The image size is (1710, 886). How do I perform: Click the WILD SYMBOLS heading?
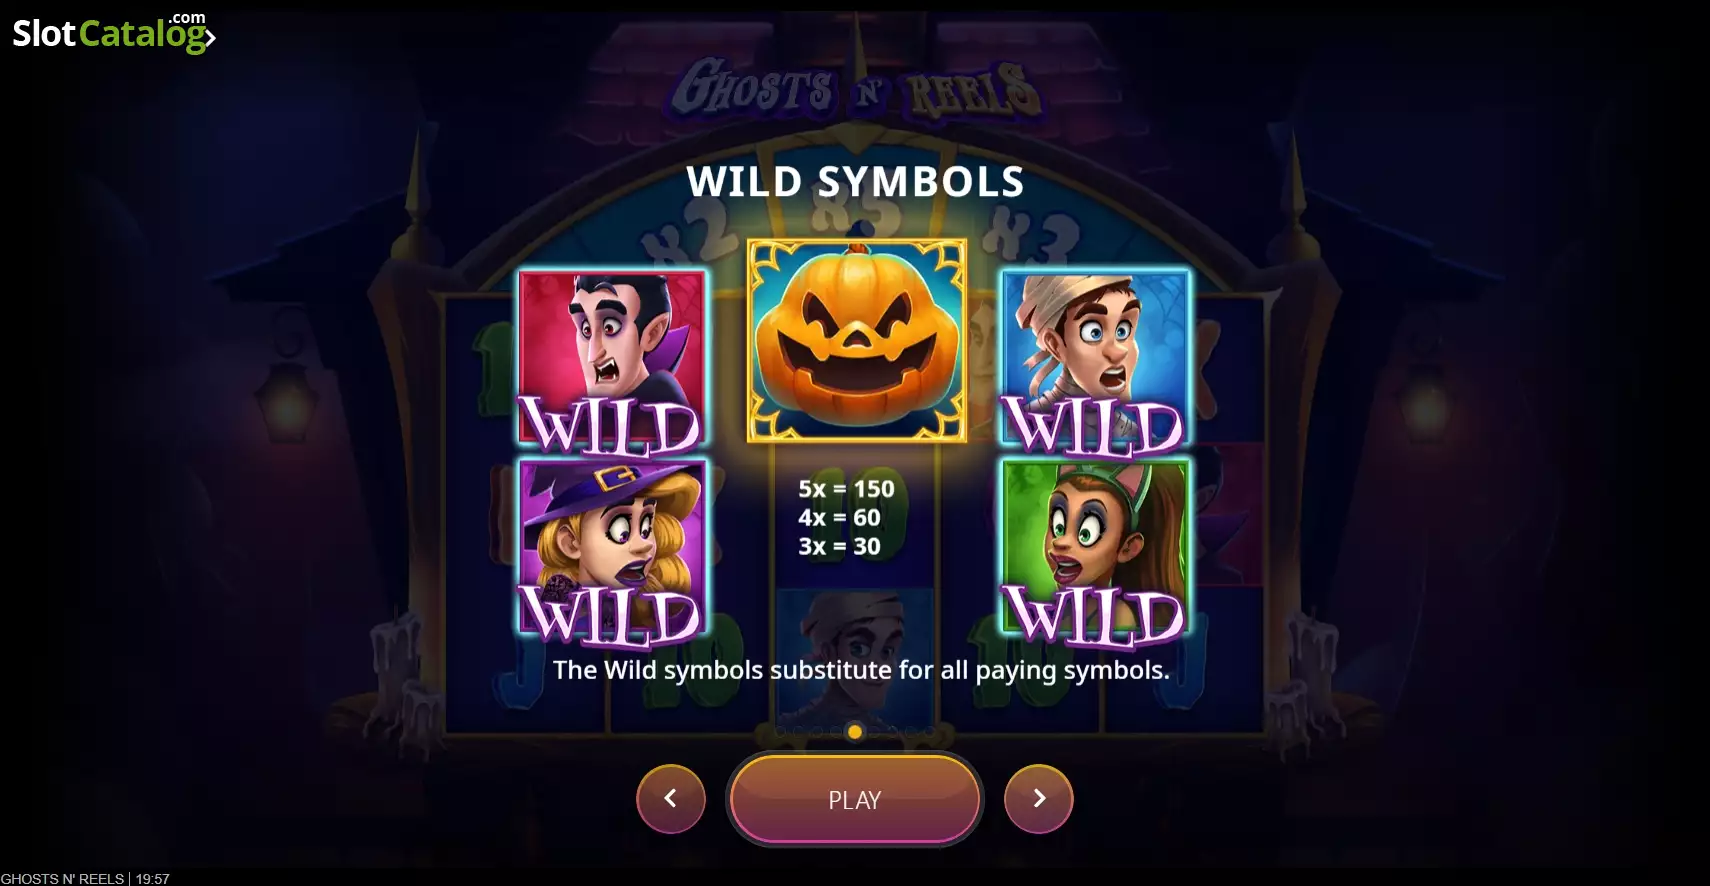855,182
